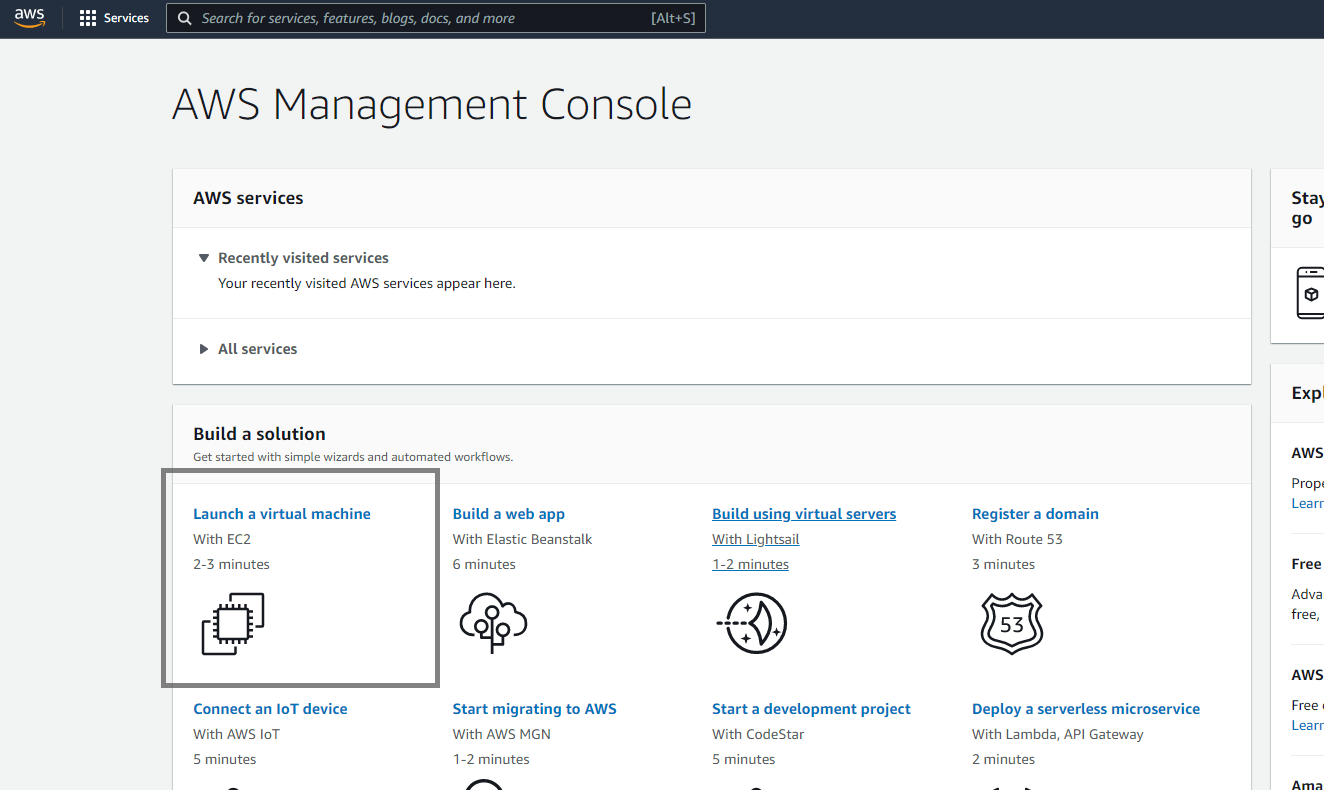Click the Route 53 shield icon
This screenshot has height=790, width=1324.
click(1012, 624)
